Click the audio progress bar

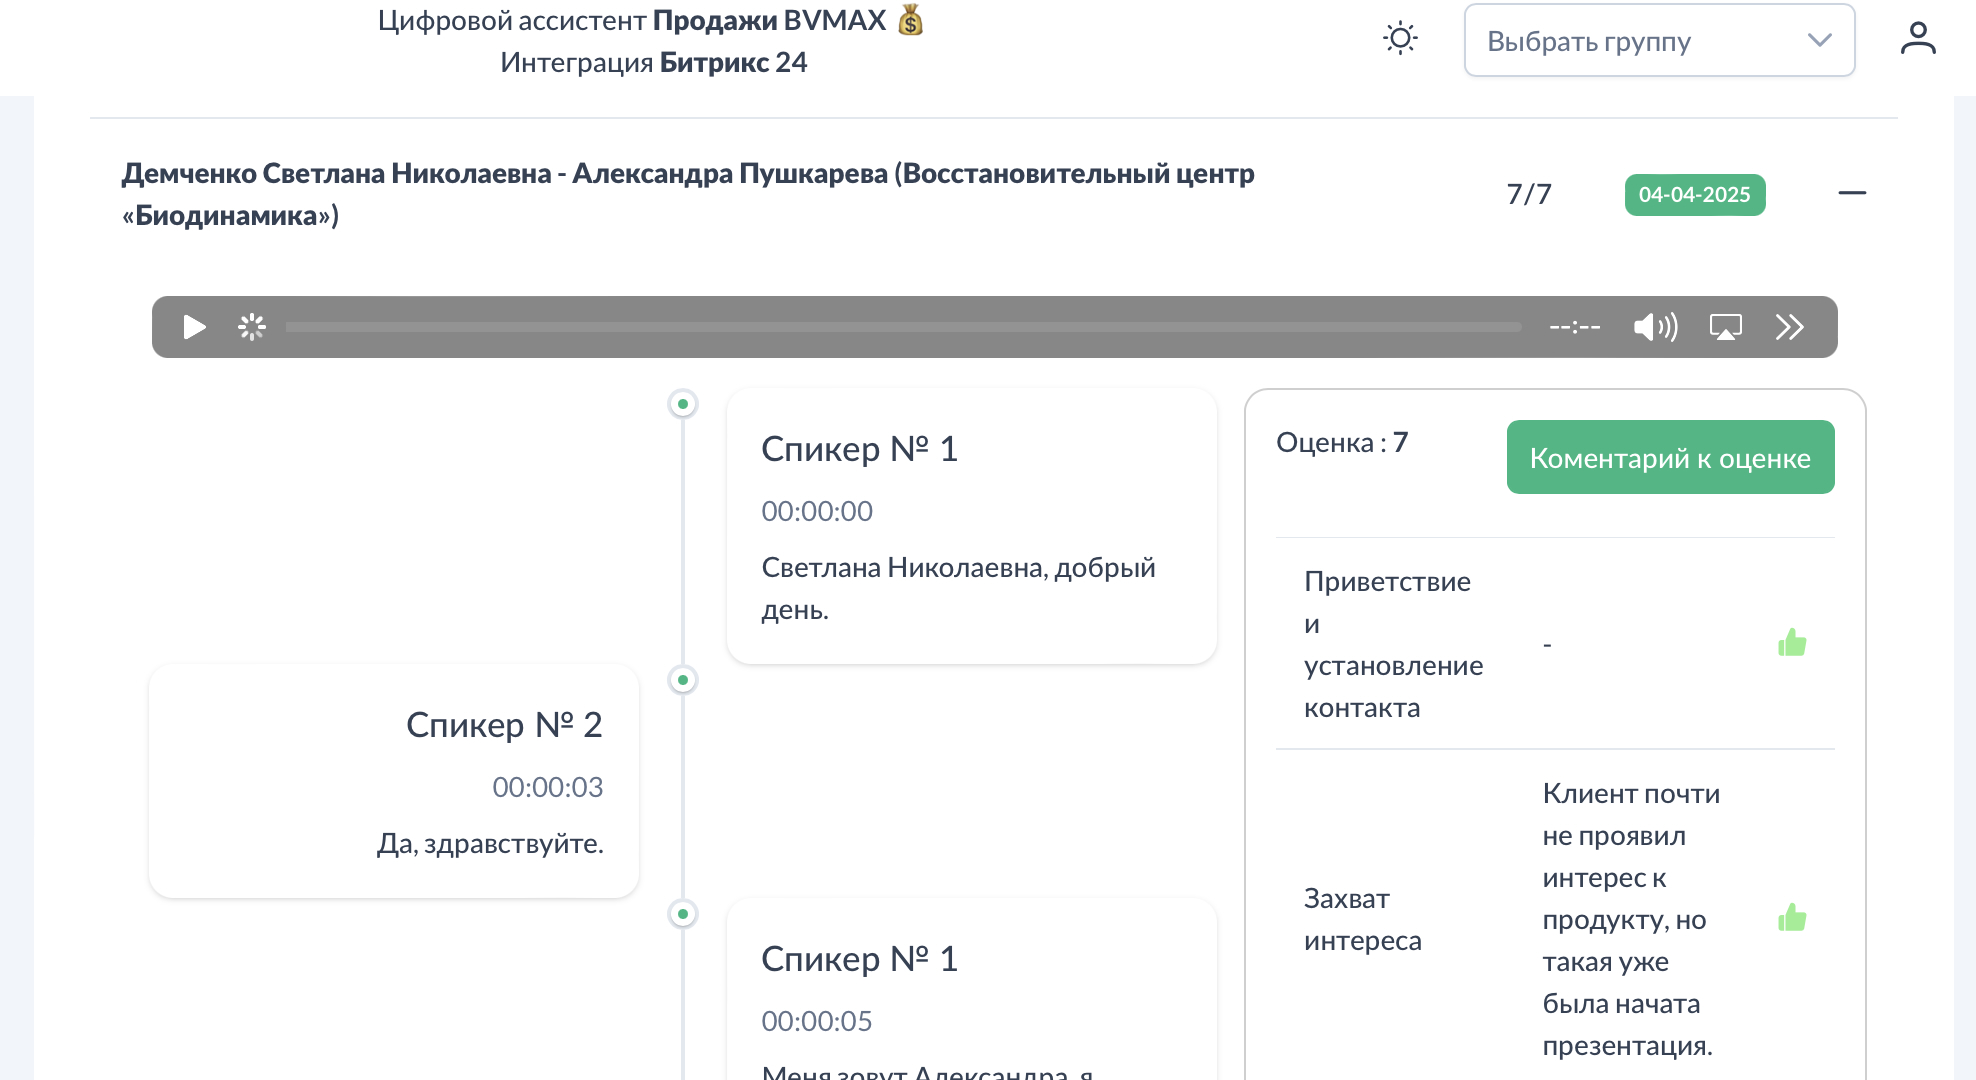902,327
